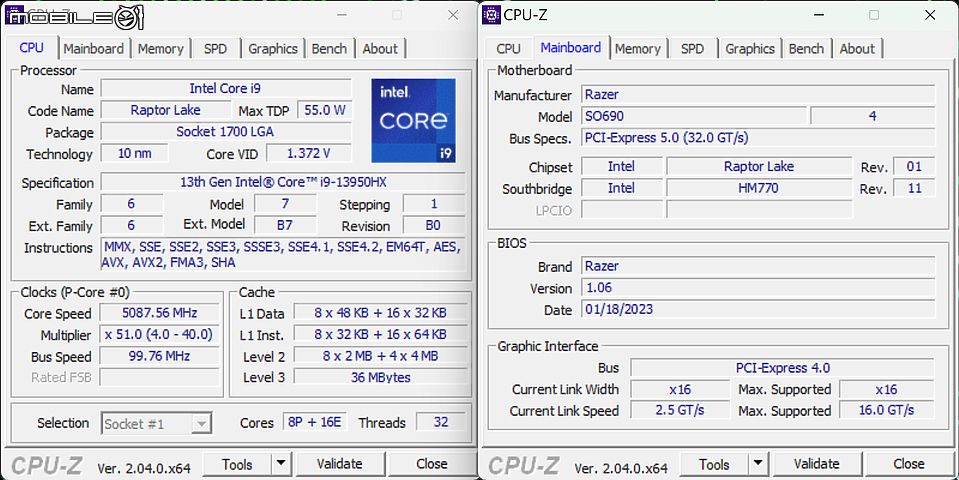
Task: Switch to Mainboard tab in left window
Action: pos(94,49)
